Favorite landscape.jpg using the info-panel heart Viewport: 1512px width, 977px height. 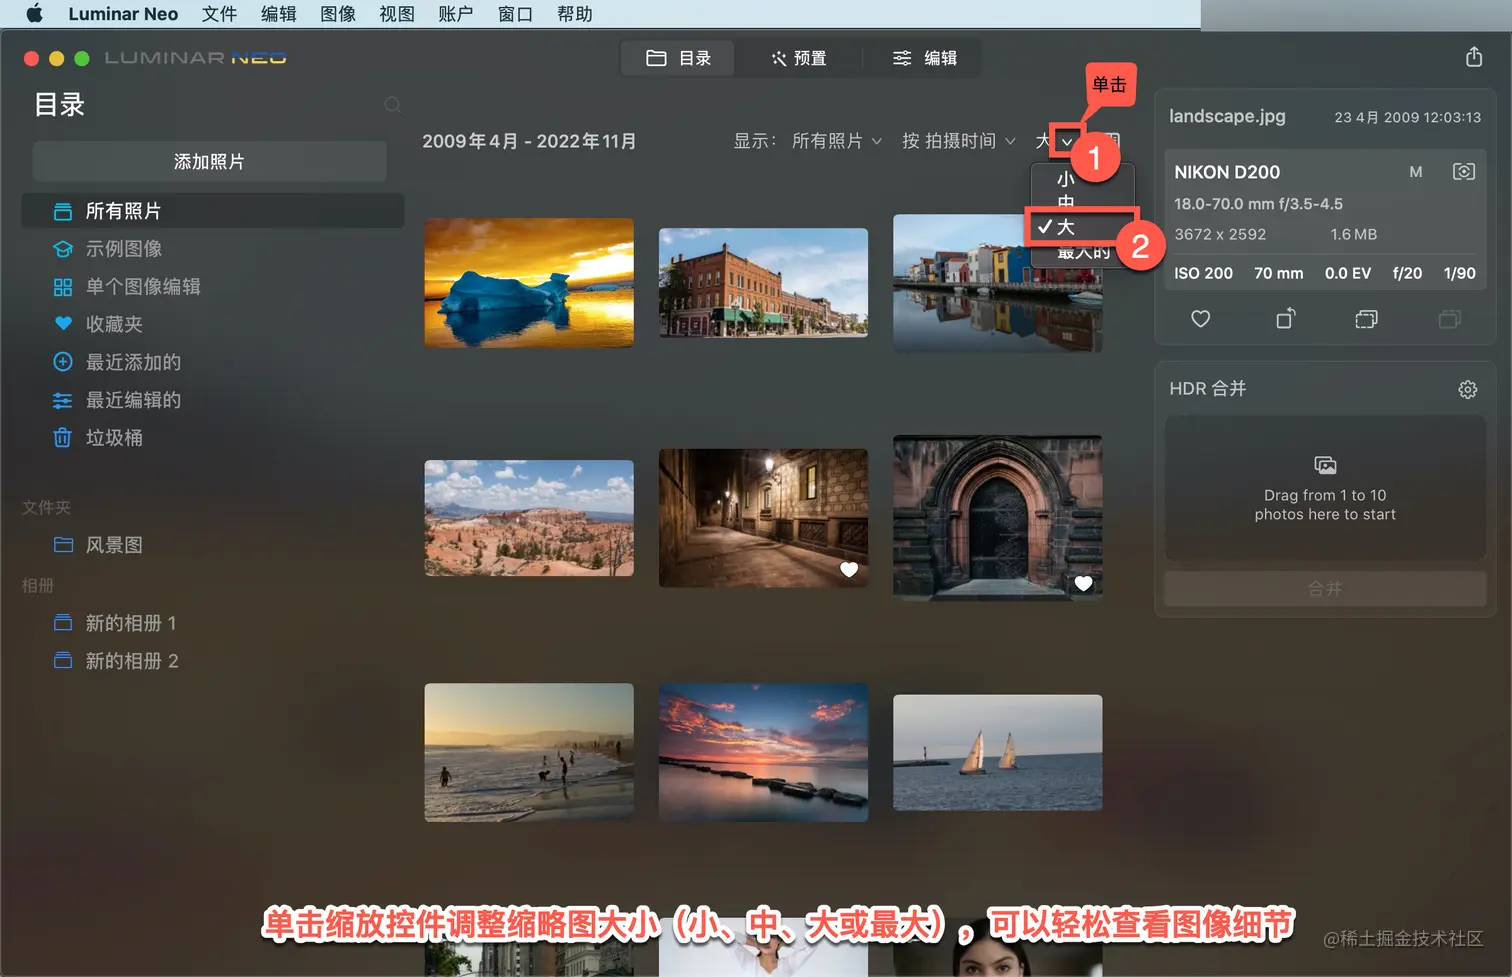(1201, 319)
